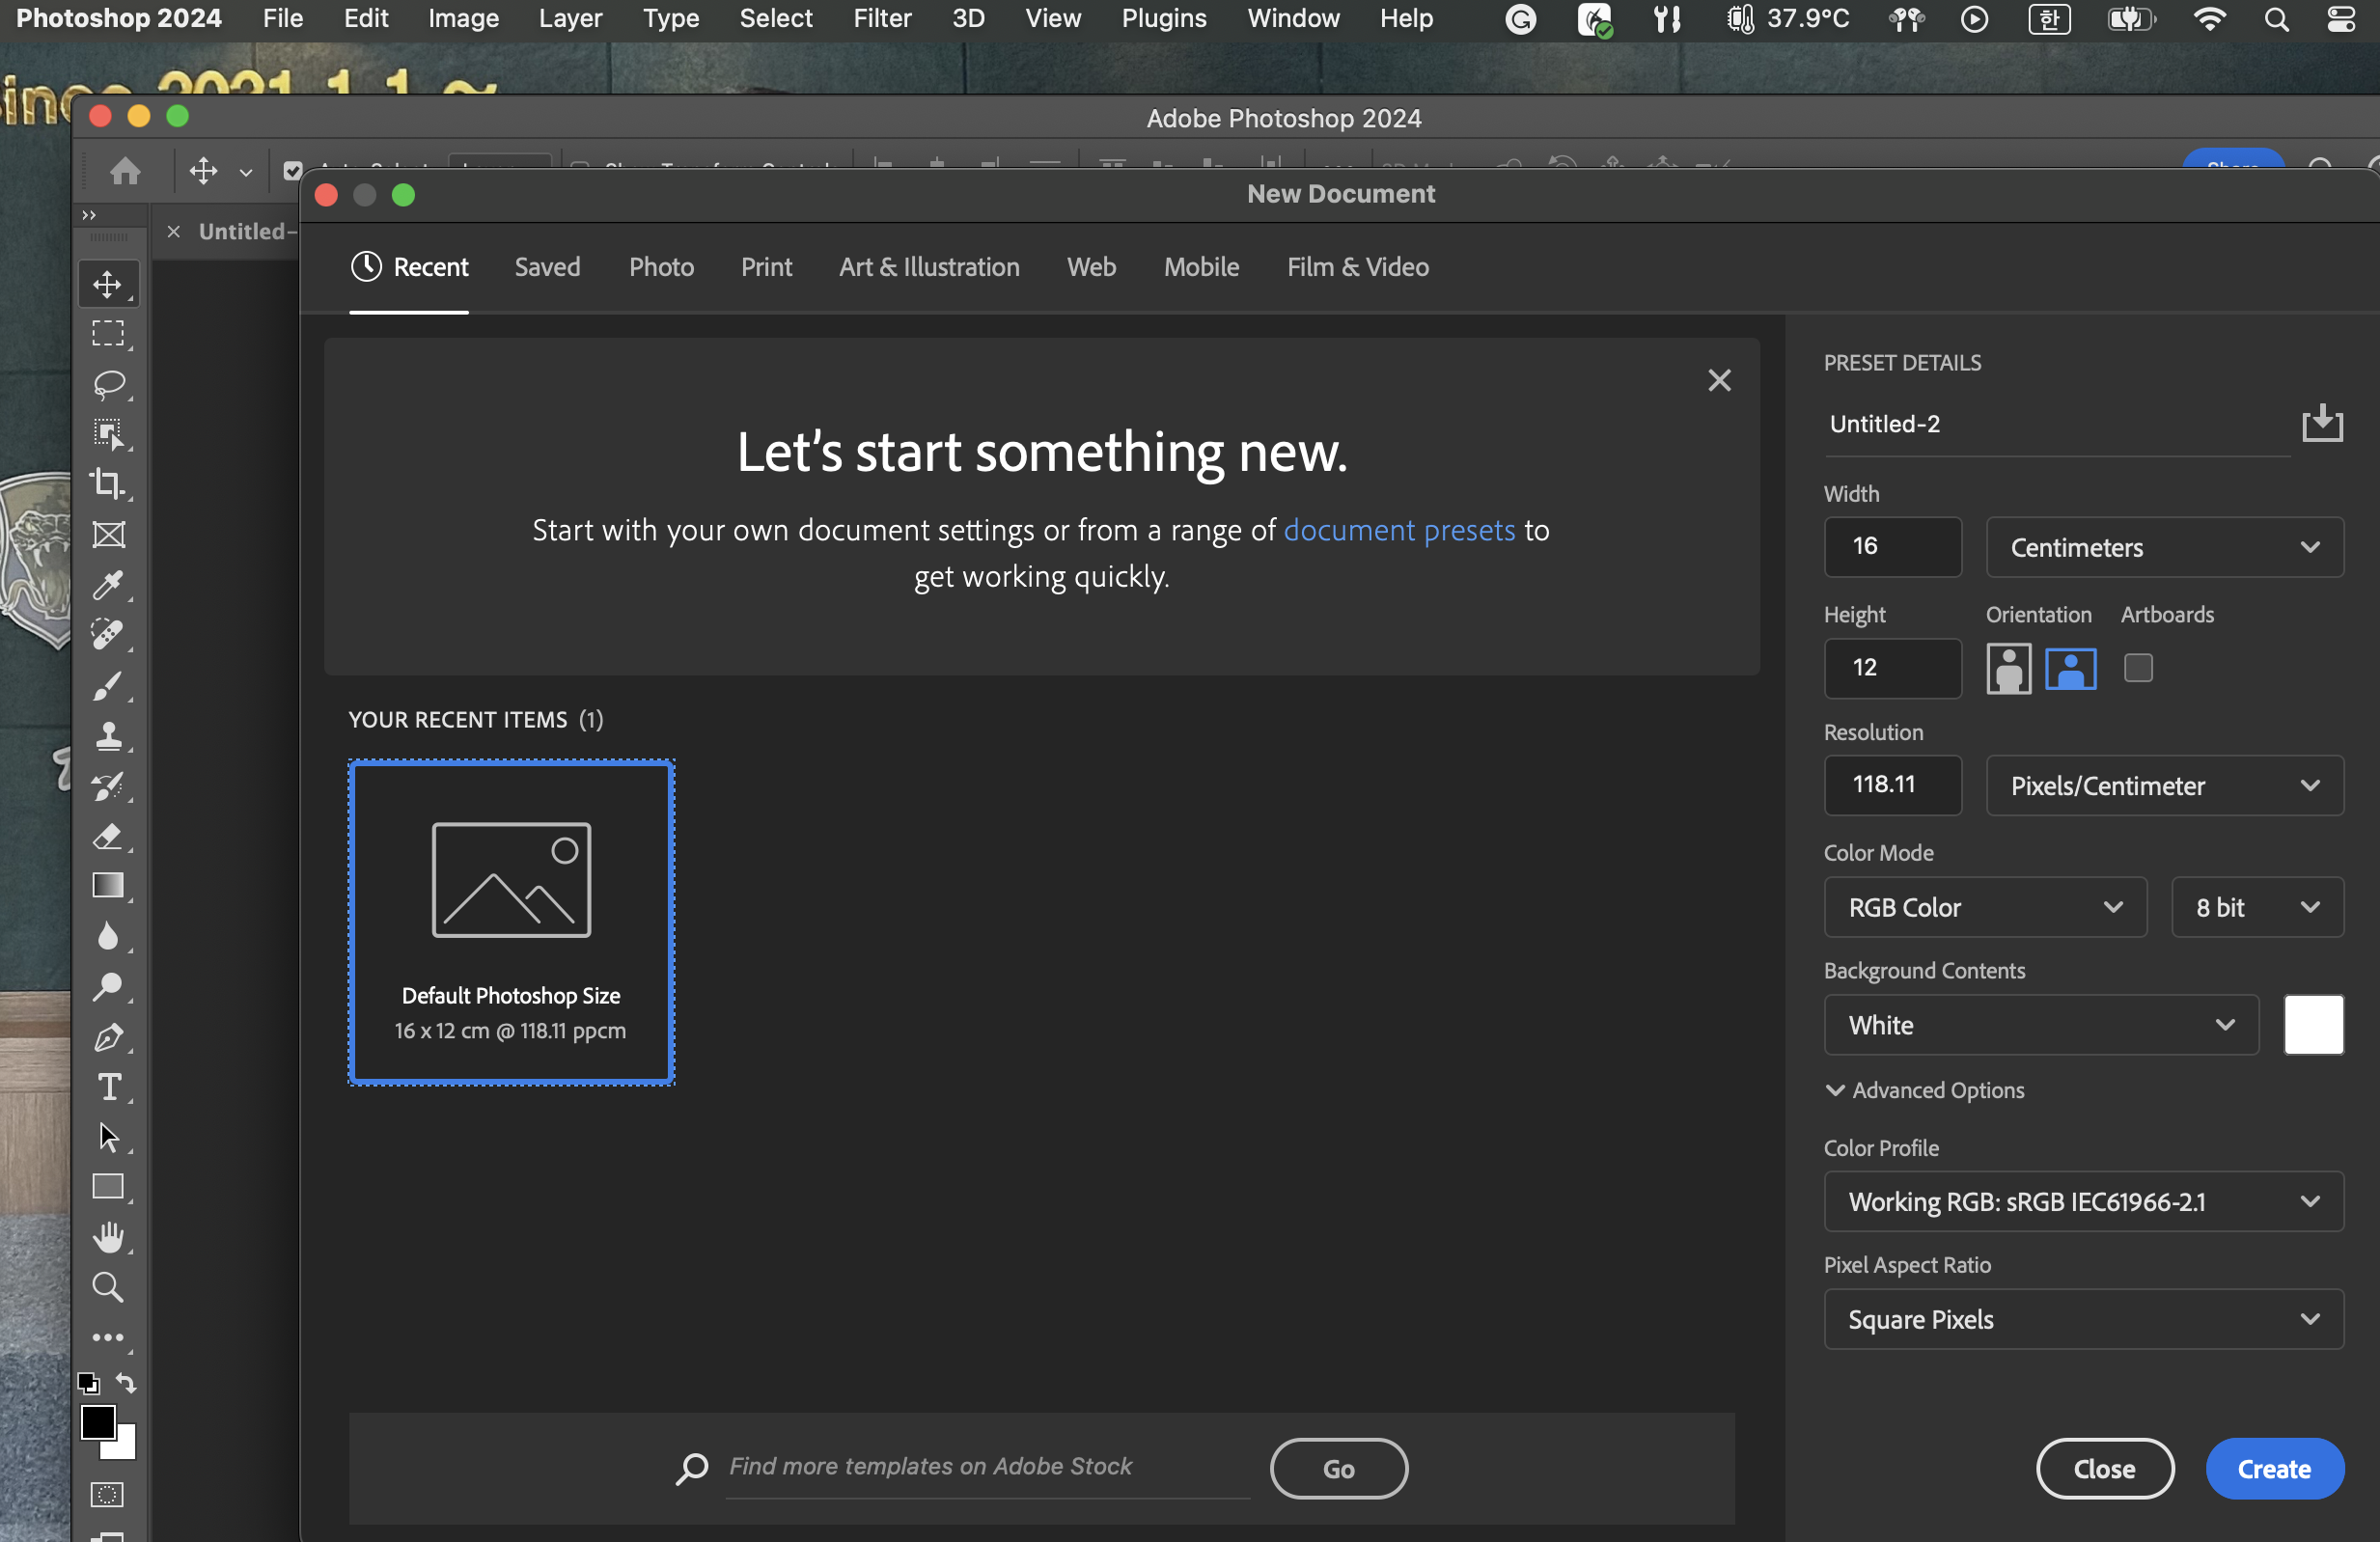Switch to the Print tab

point(766,267)
